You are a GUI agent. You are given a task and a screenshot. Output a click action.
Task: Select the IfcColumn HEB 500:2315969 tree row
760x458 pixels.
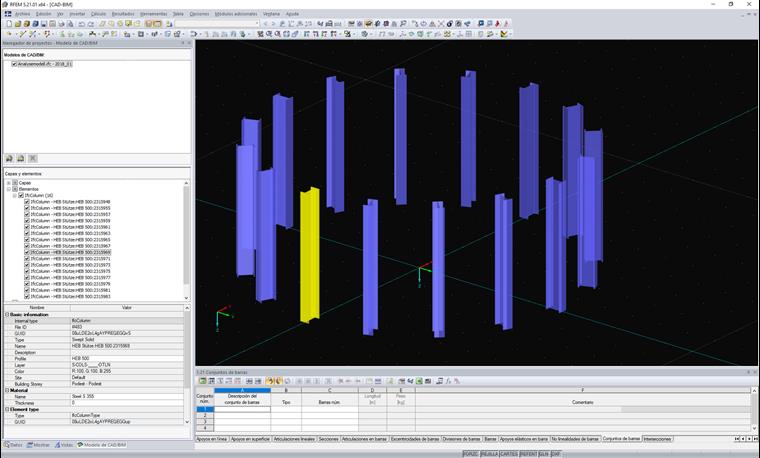point(70,252)
